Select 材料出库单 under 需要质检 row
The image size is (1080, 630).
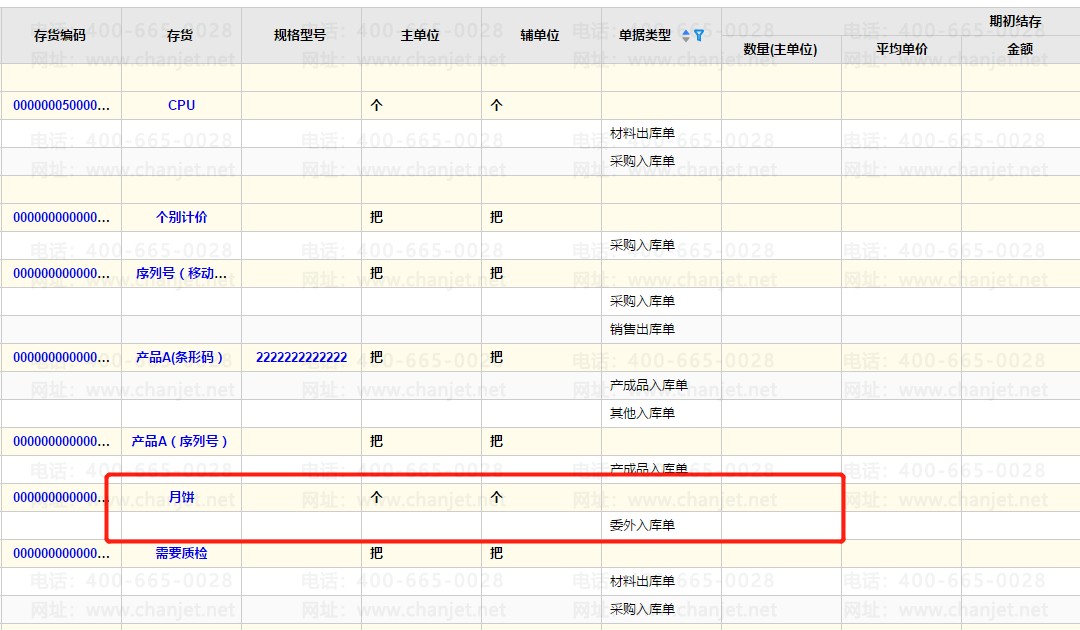pyautogui.click(x=642, y=581)
